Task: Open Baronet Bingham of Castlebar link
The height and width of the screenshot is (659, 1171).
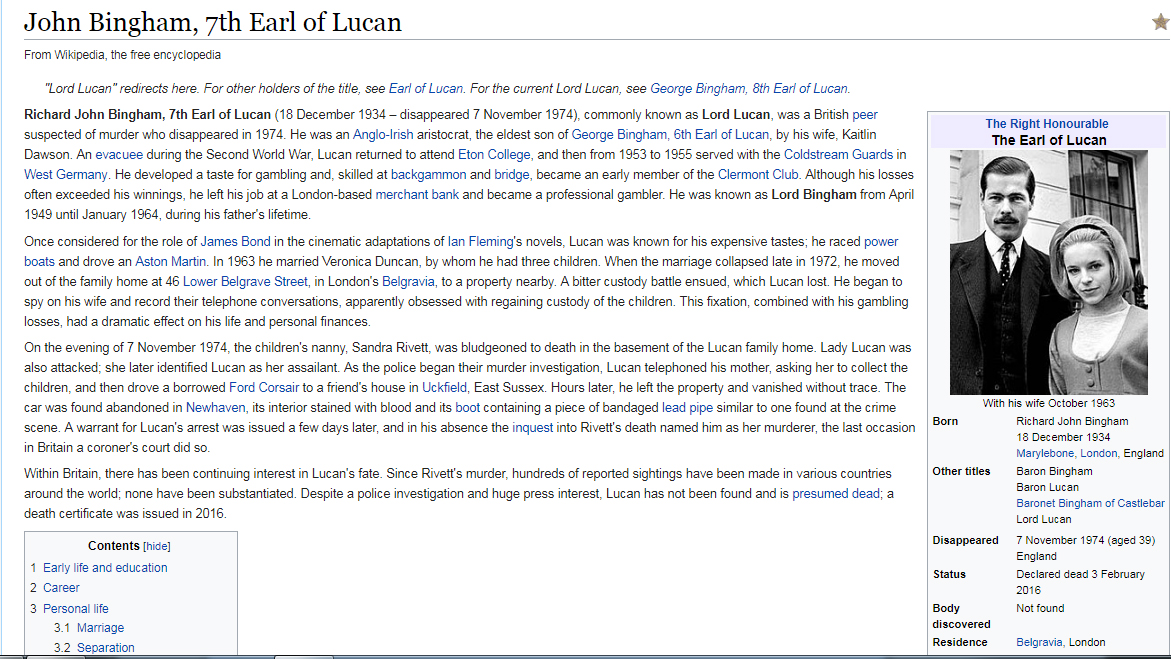Action: [1090, 503]
